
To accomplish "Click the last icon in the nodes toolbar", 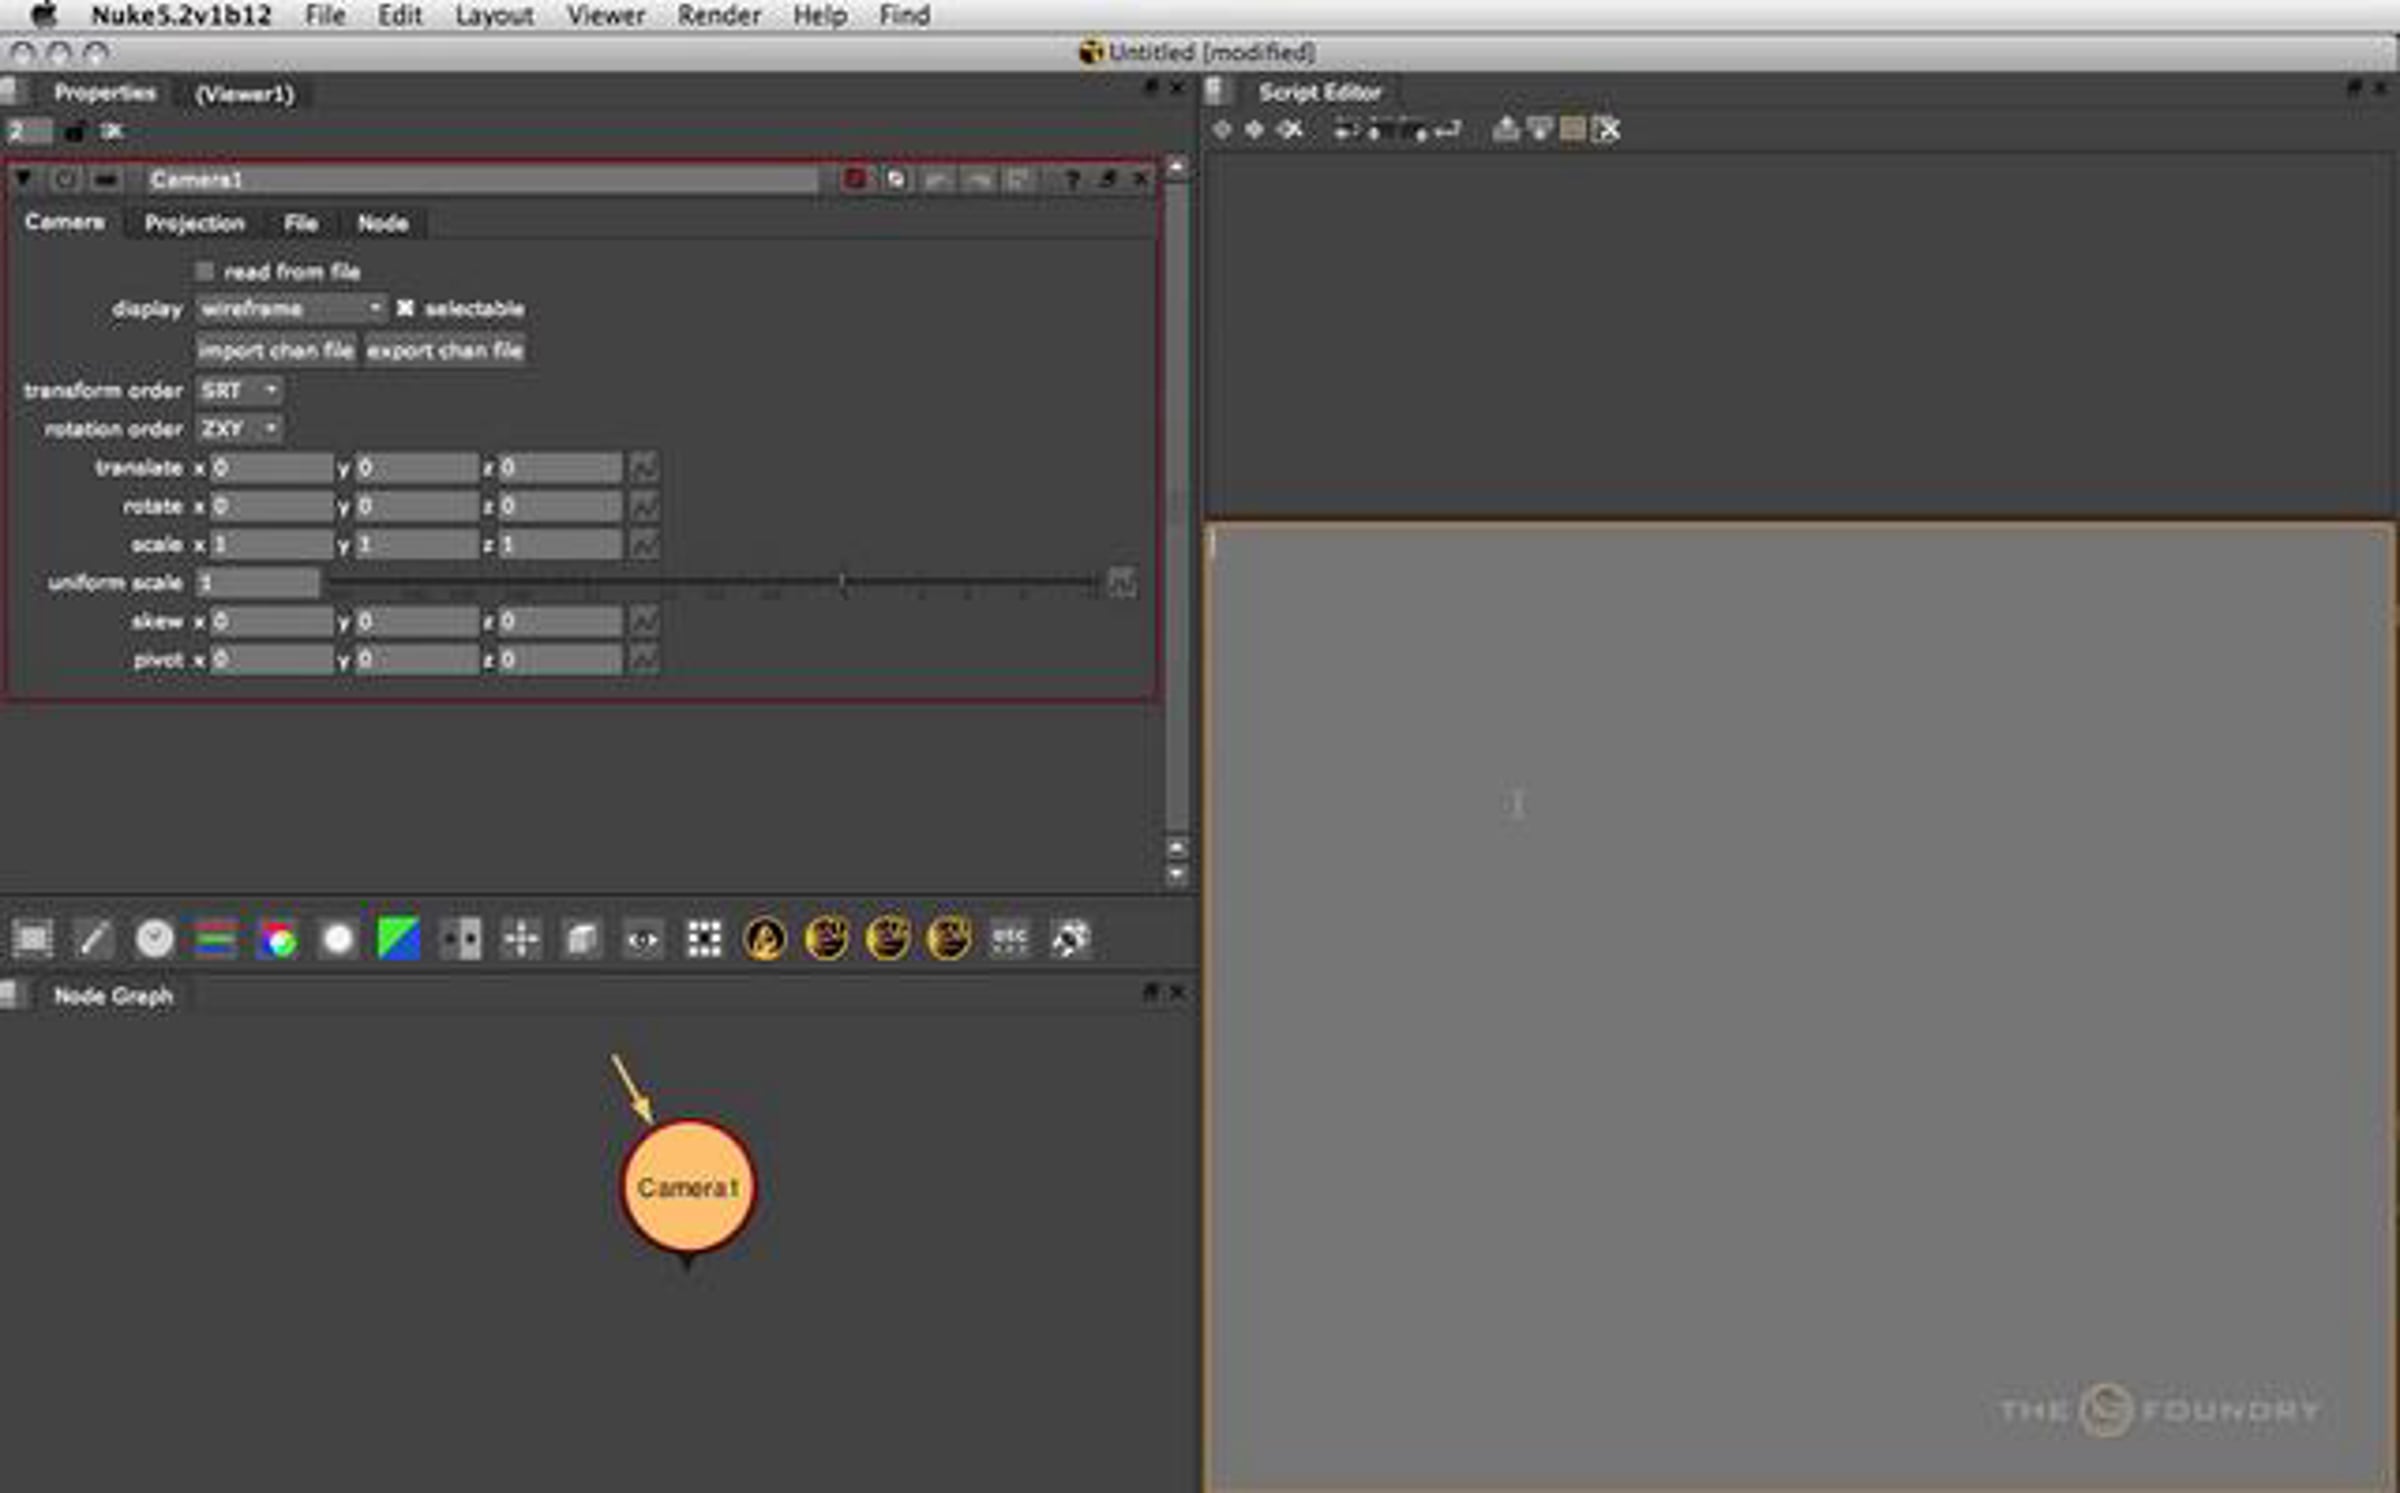I will tap(1070, 939).
